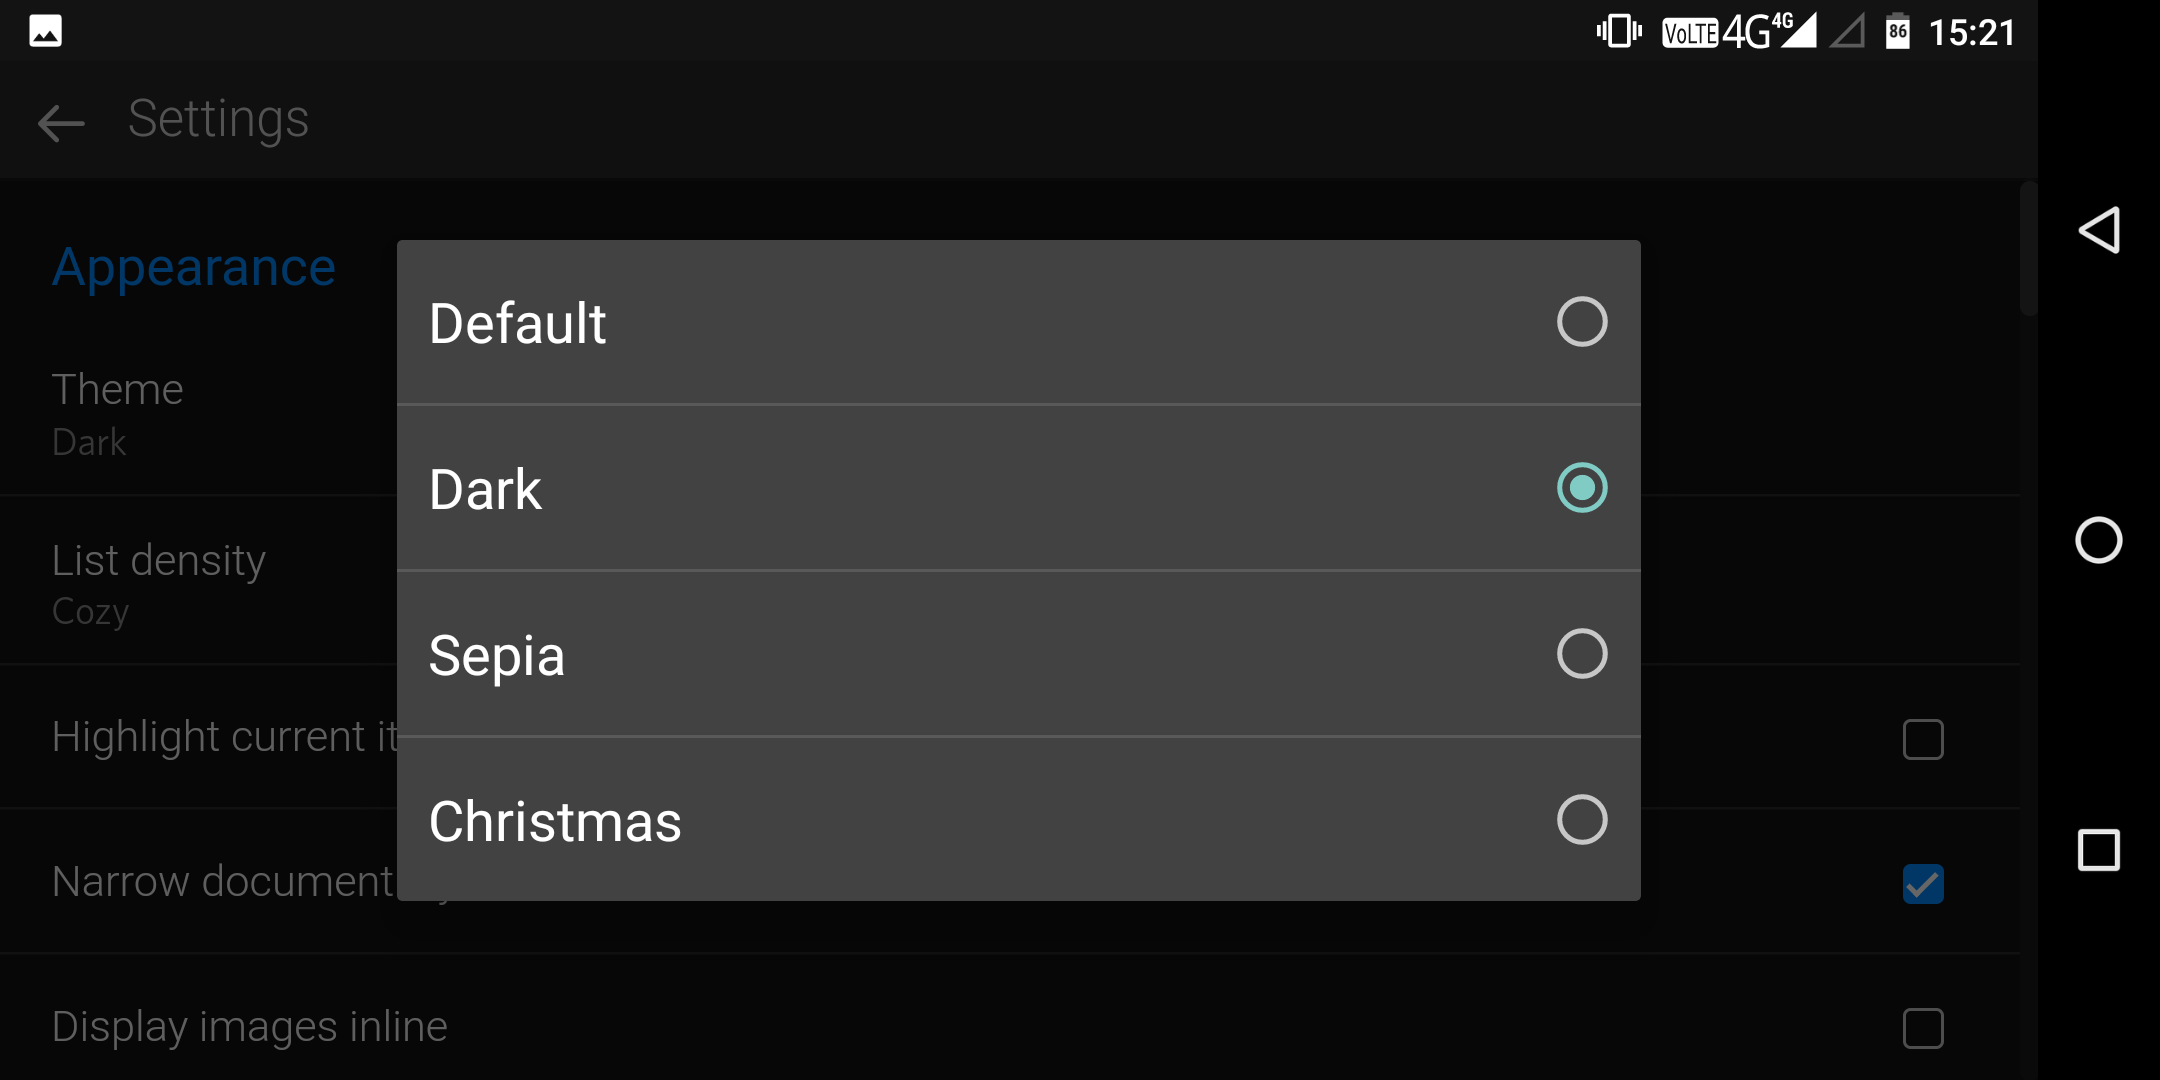Tap the Appearance section header
This screenshot has width=2160, height=1080.
click(x=194, y=268)
